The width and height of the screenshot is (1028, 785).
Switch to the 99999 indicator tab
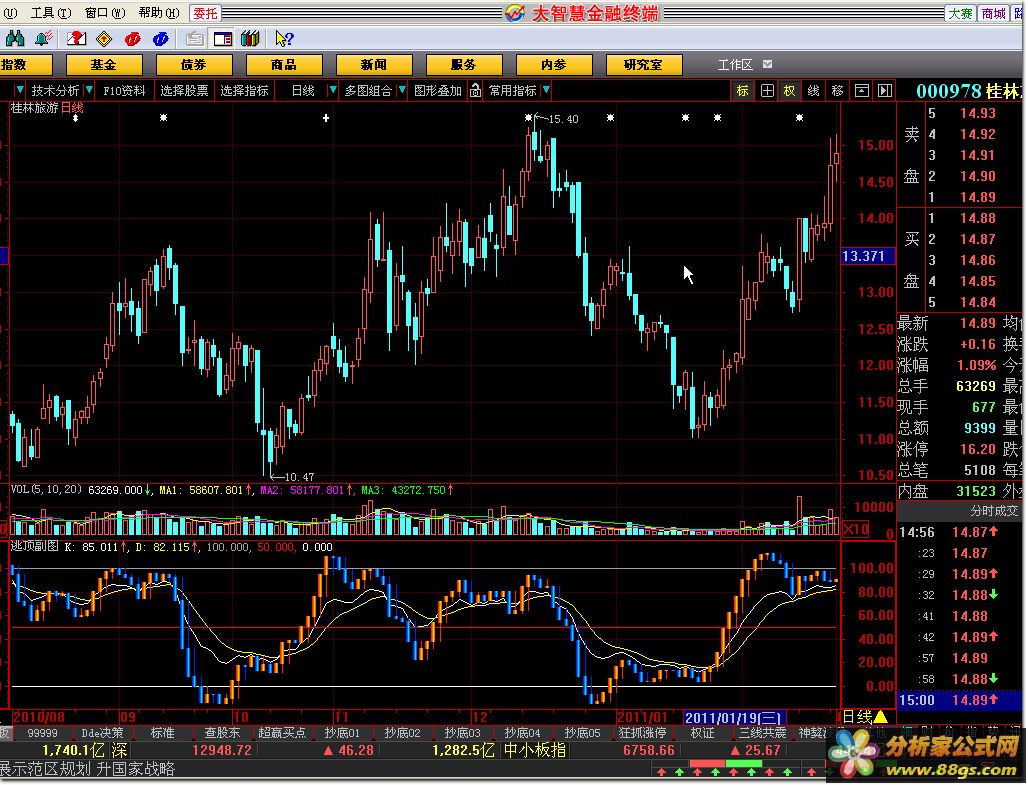(x=43, y=733)
